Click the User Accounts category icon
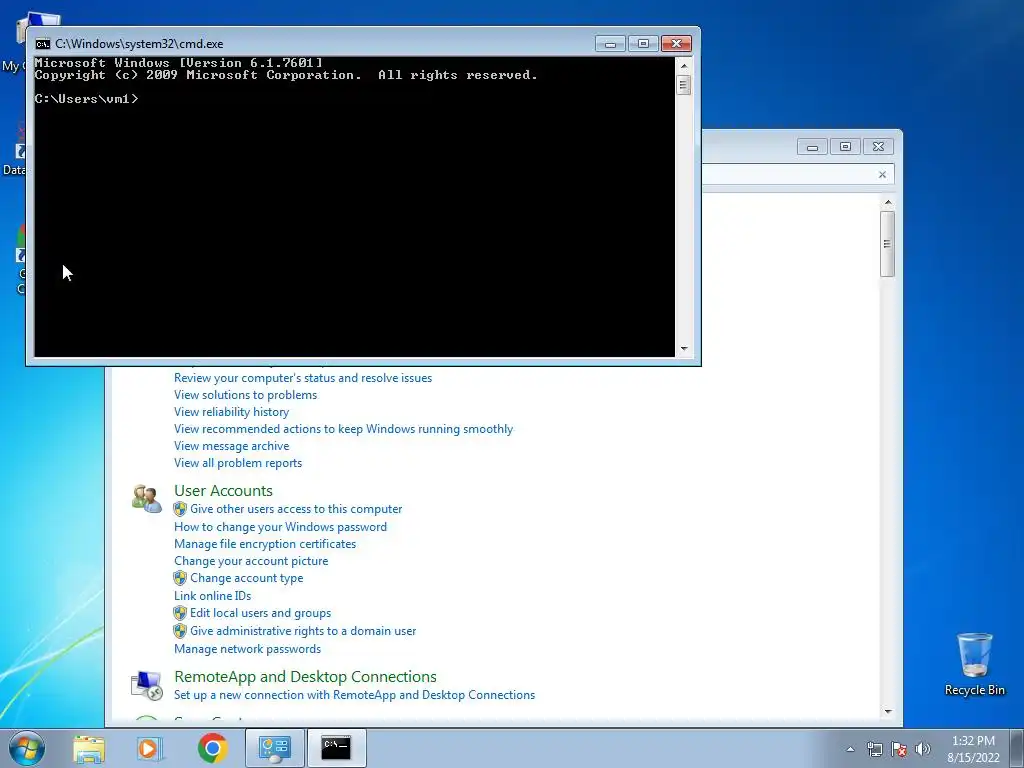Viewport: 1024px width, 768px height. point(146,499)
